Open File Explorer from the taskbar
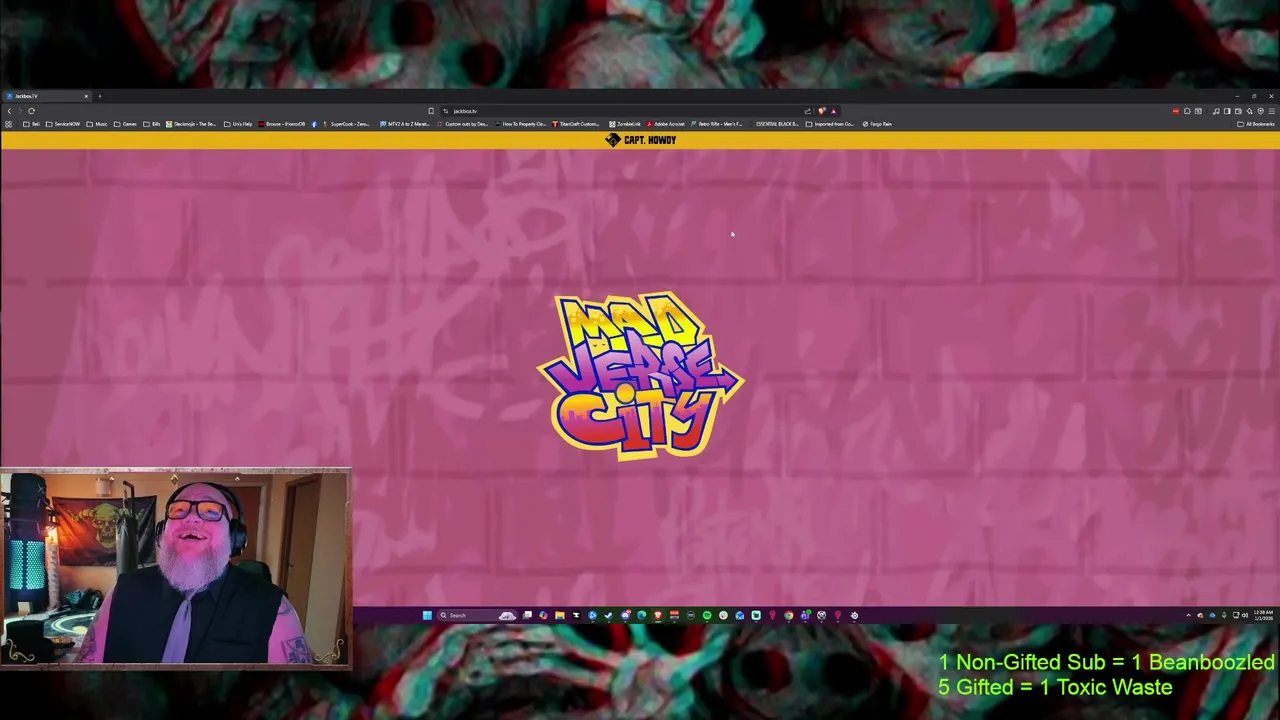The height and width of the screenshot is (720, 1280). 560,615
